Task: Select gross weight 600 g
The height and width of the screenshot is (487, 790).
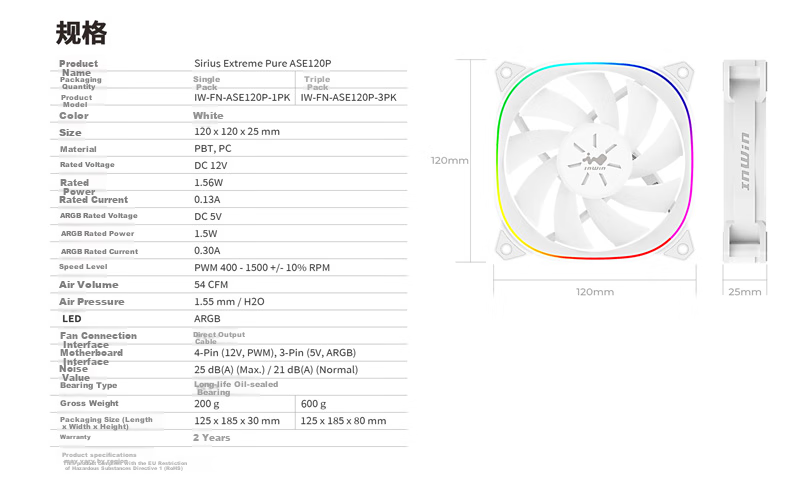Action: pyautogui.click(x=313, y=404)
